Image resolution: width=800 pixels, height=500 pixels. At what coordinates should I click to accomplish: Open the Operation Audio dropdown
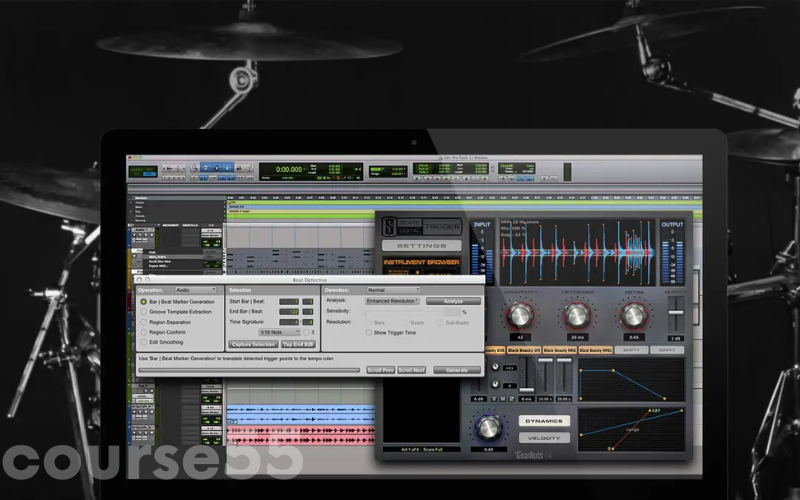(x=196, y=290)
